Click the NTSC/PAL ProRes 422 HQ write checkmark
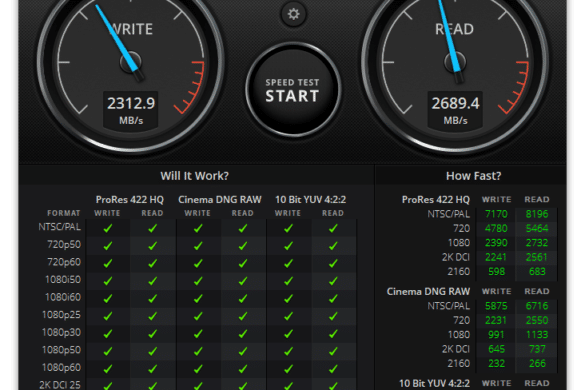Image resolution: width=585 pixels, height=390 pixels. [x=108, y=228]
